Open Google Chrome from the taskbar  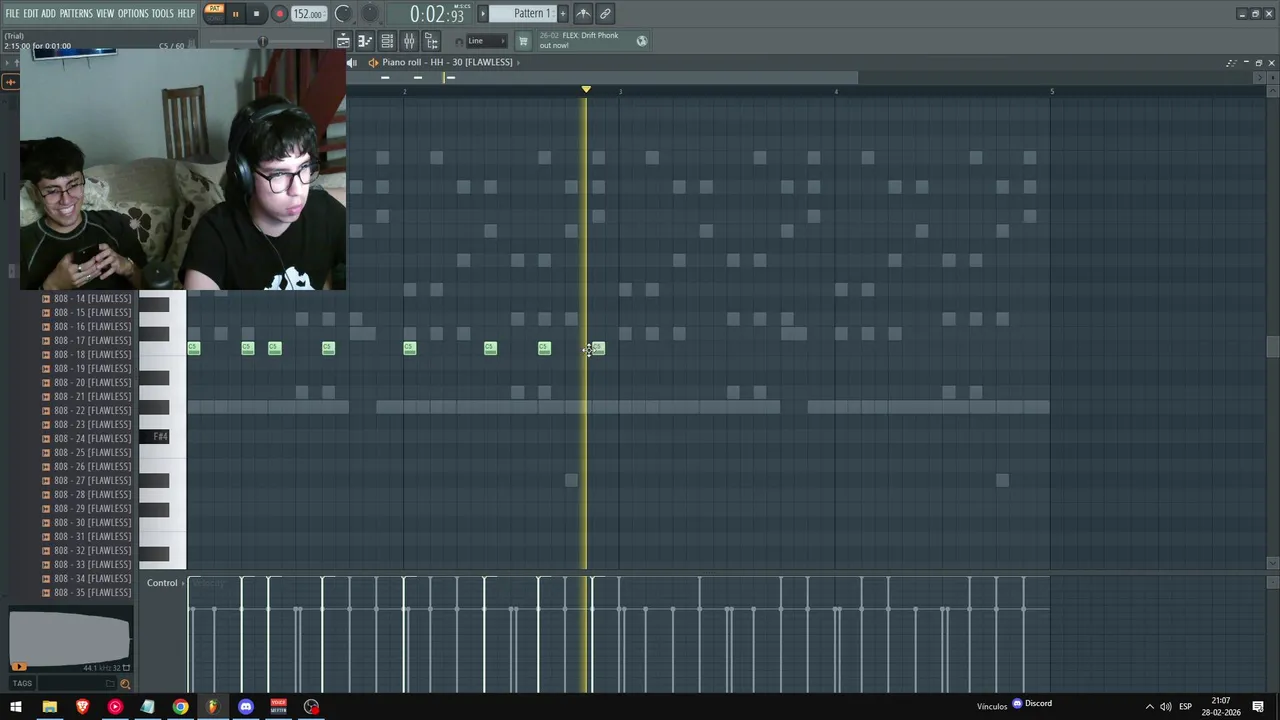pos(180,707)
